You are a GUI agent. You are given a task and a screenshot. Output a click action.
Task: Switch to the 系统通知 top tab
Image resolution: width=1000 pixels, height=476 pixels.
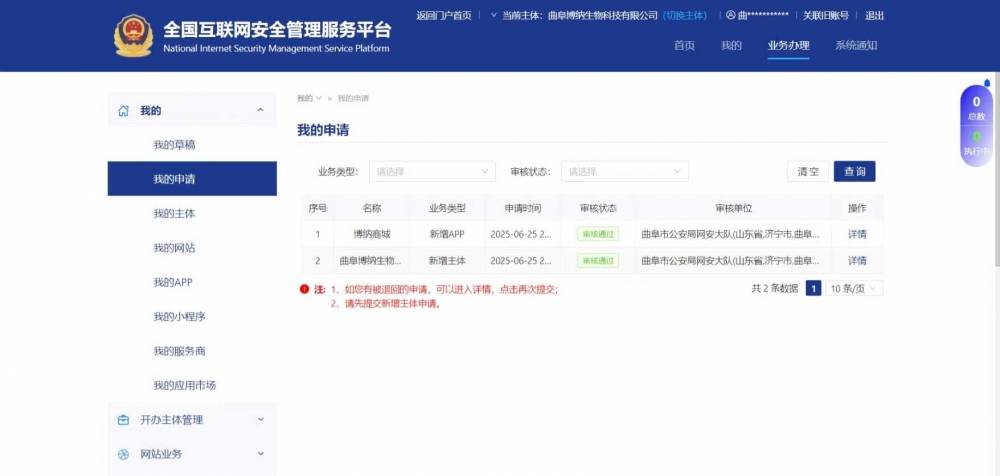click(x=856, y=46)
